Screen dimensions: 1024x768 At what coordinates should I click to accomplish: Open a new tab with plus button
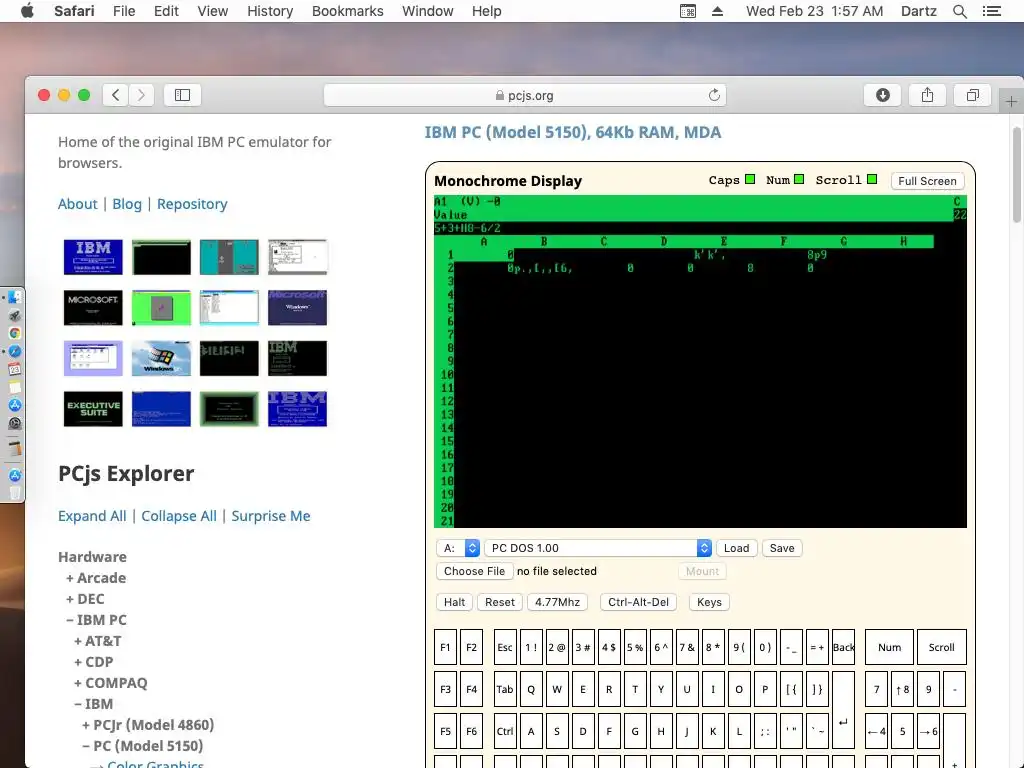click(1011, 102)
